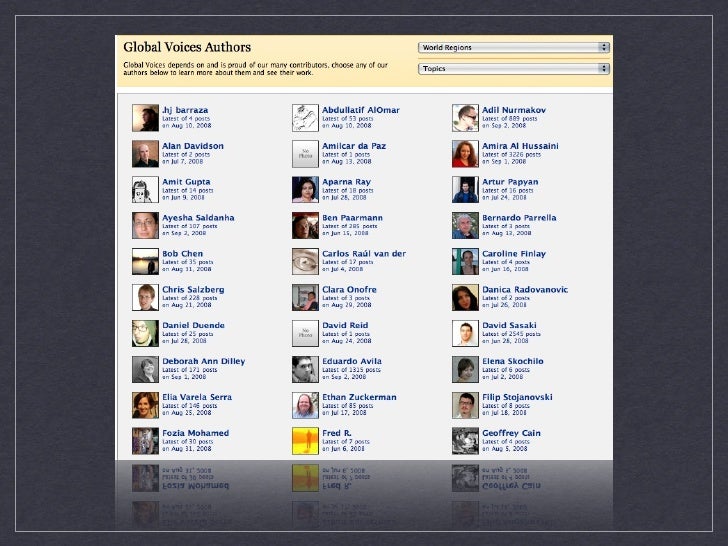Open the .hj barraza author link
Screen dimensions: 728x546
185,110
